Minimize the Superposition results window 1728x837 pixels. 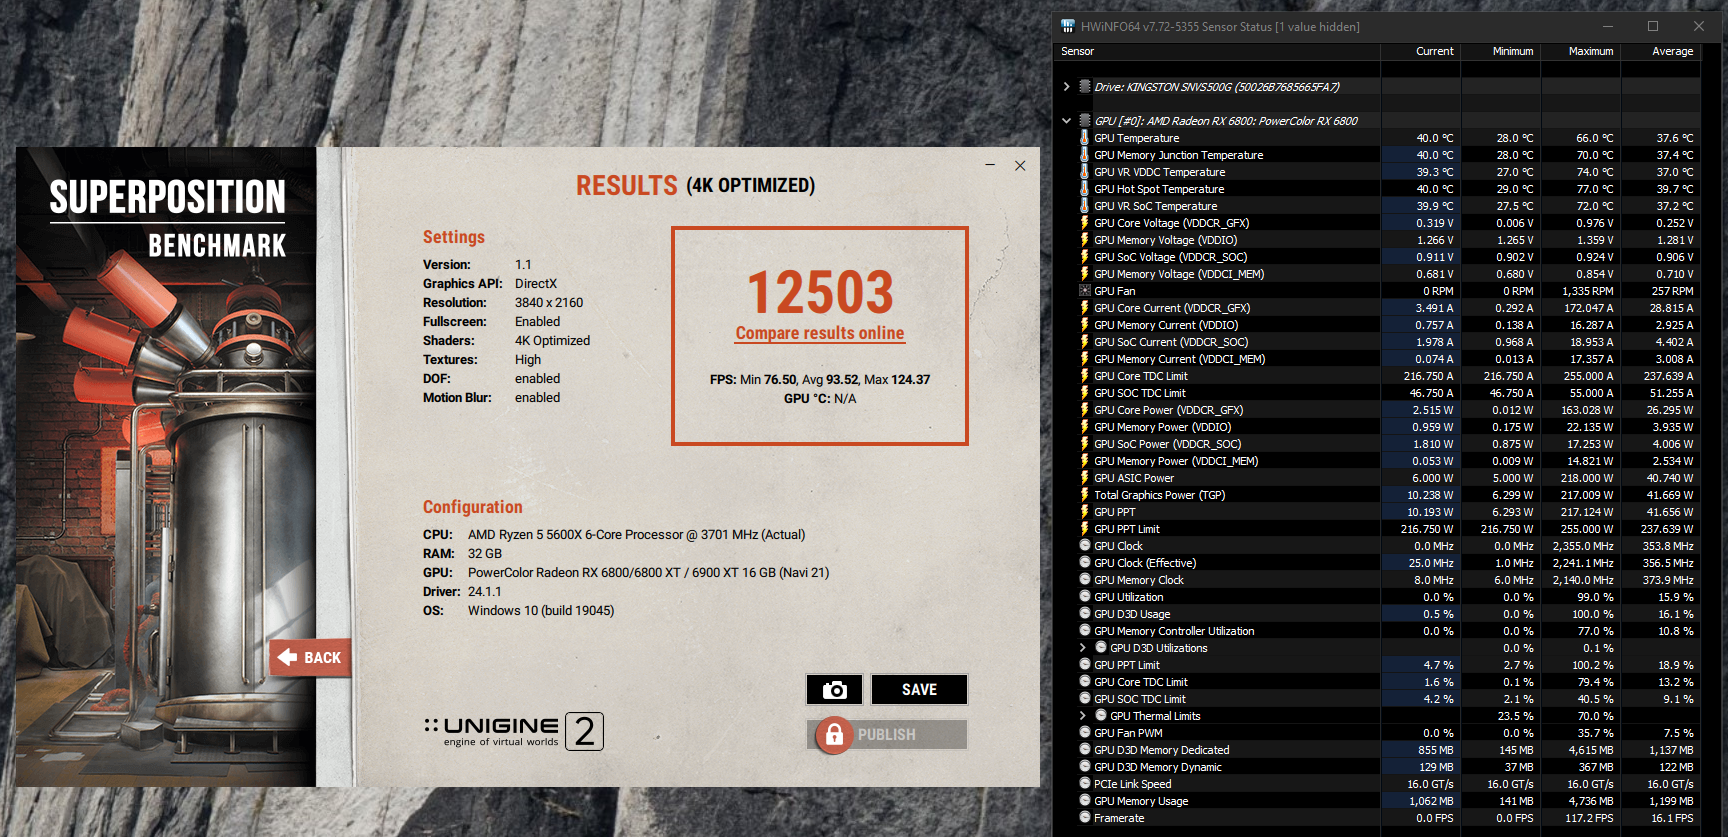(x=990, y=165)
